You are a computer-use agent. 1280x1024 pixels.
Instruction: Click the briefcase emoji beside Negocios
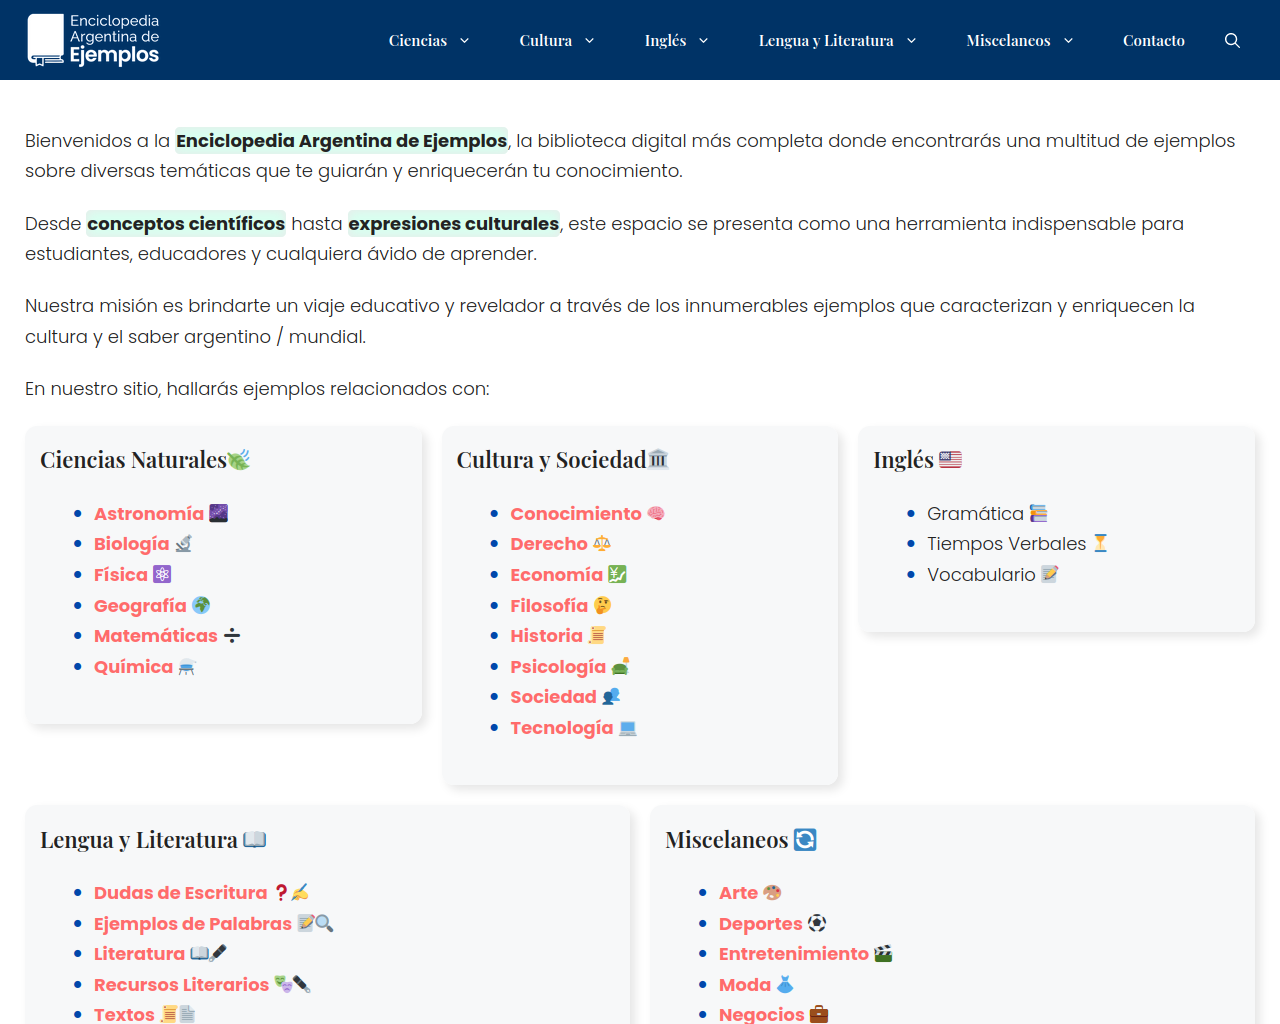[x=819, y=1014]
